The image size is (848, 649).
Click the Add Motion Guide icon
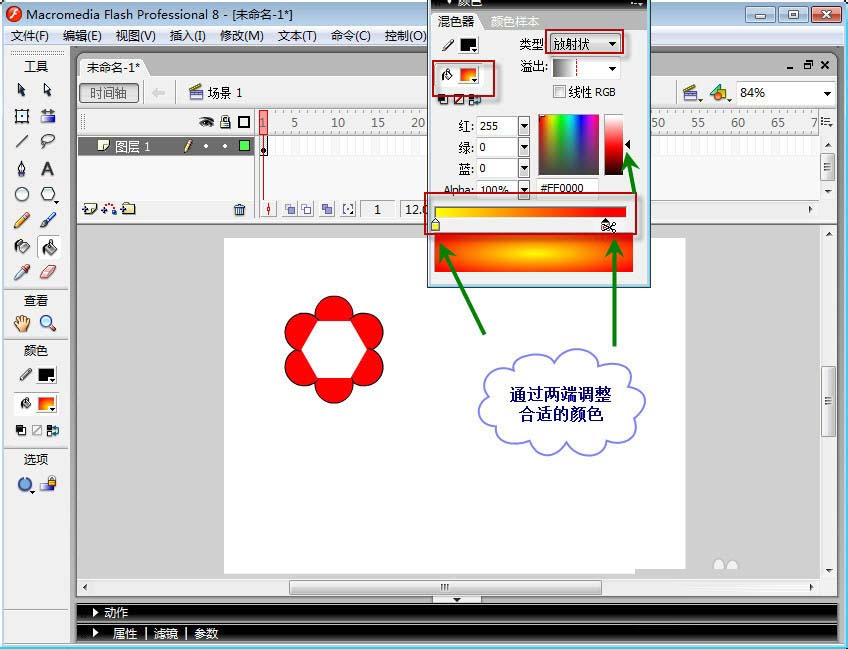click(109, 209)
